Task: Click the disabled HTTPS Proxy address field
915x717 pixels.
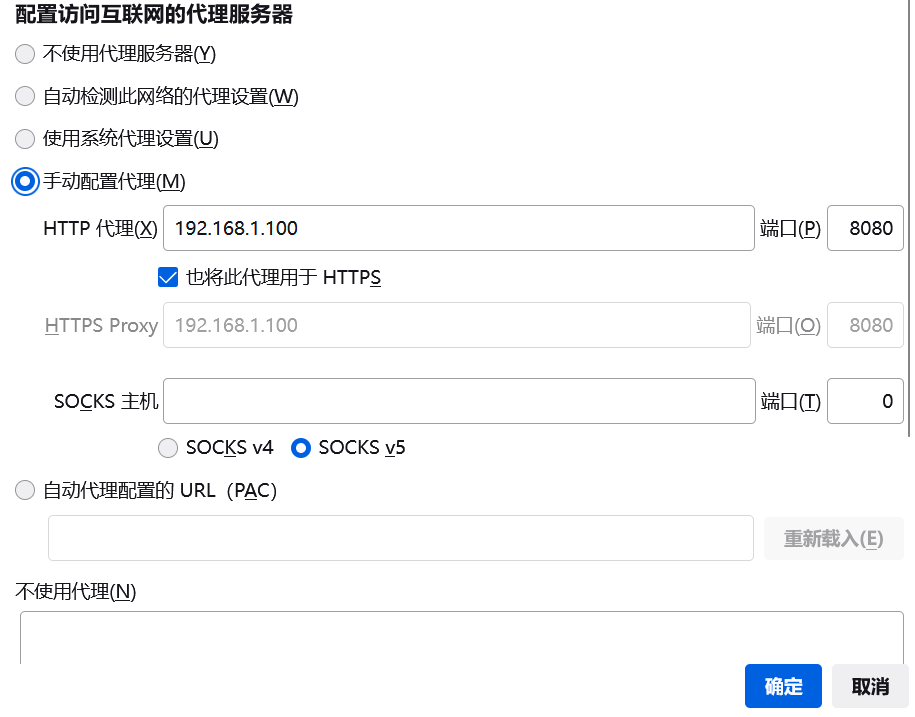Action: (456, 325)
